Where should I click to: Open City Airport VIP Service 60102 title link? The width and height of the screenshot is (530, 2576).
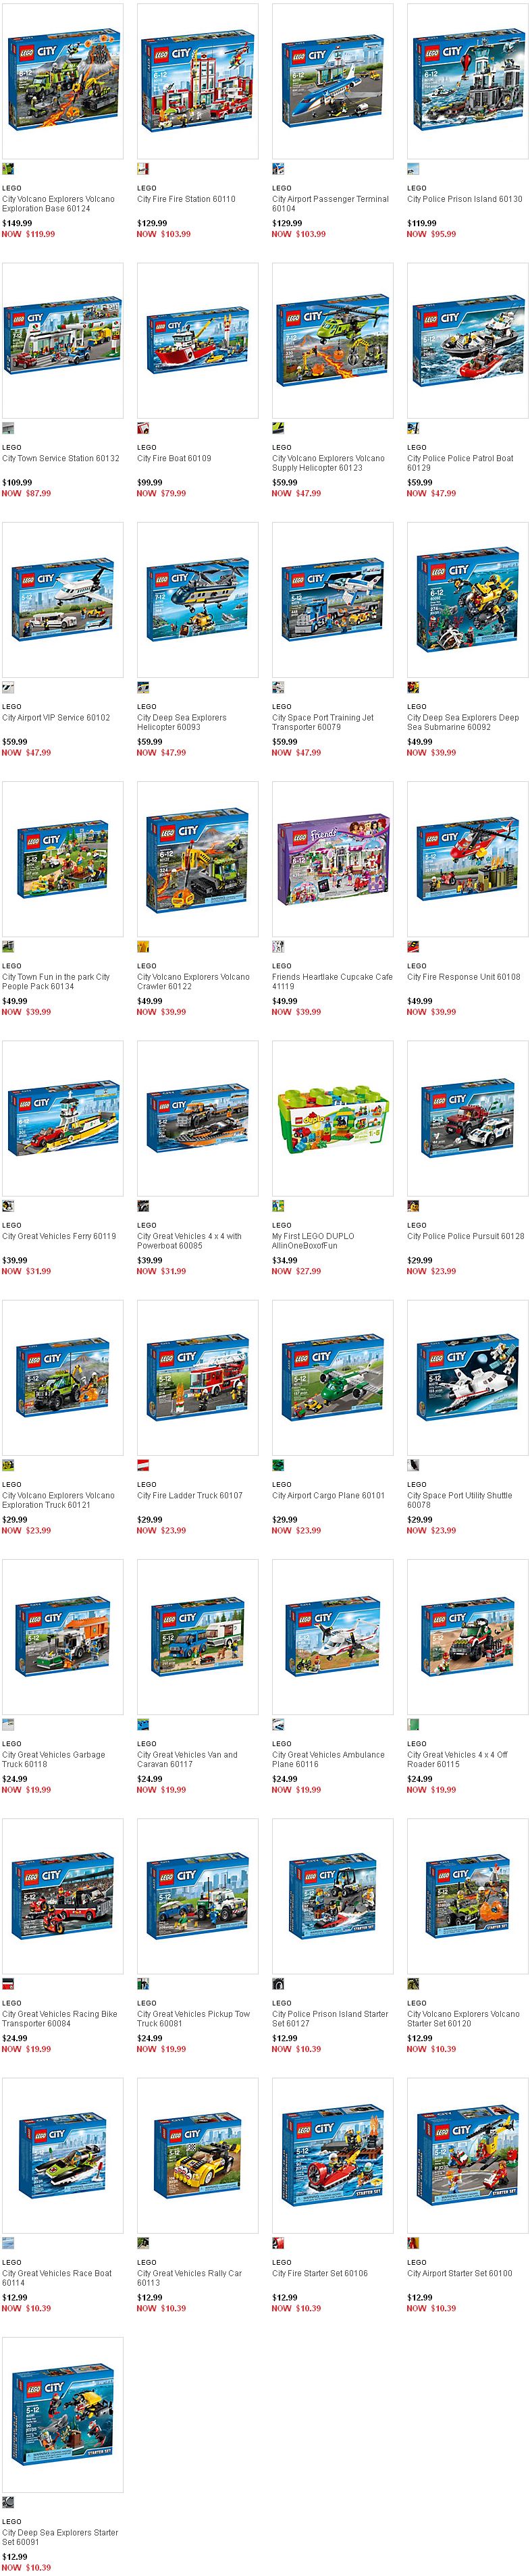[x=56, y=718]
